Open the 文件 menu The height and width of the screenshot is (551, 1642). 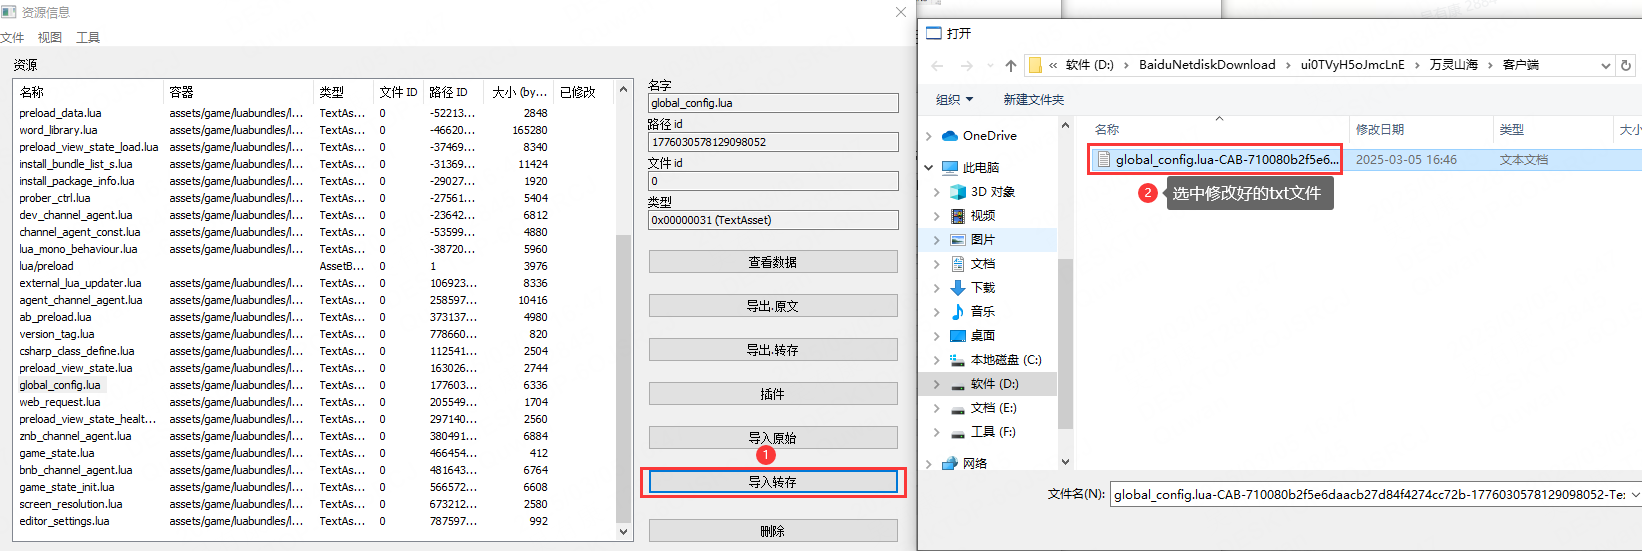click(x=12, y=38)
